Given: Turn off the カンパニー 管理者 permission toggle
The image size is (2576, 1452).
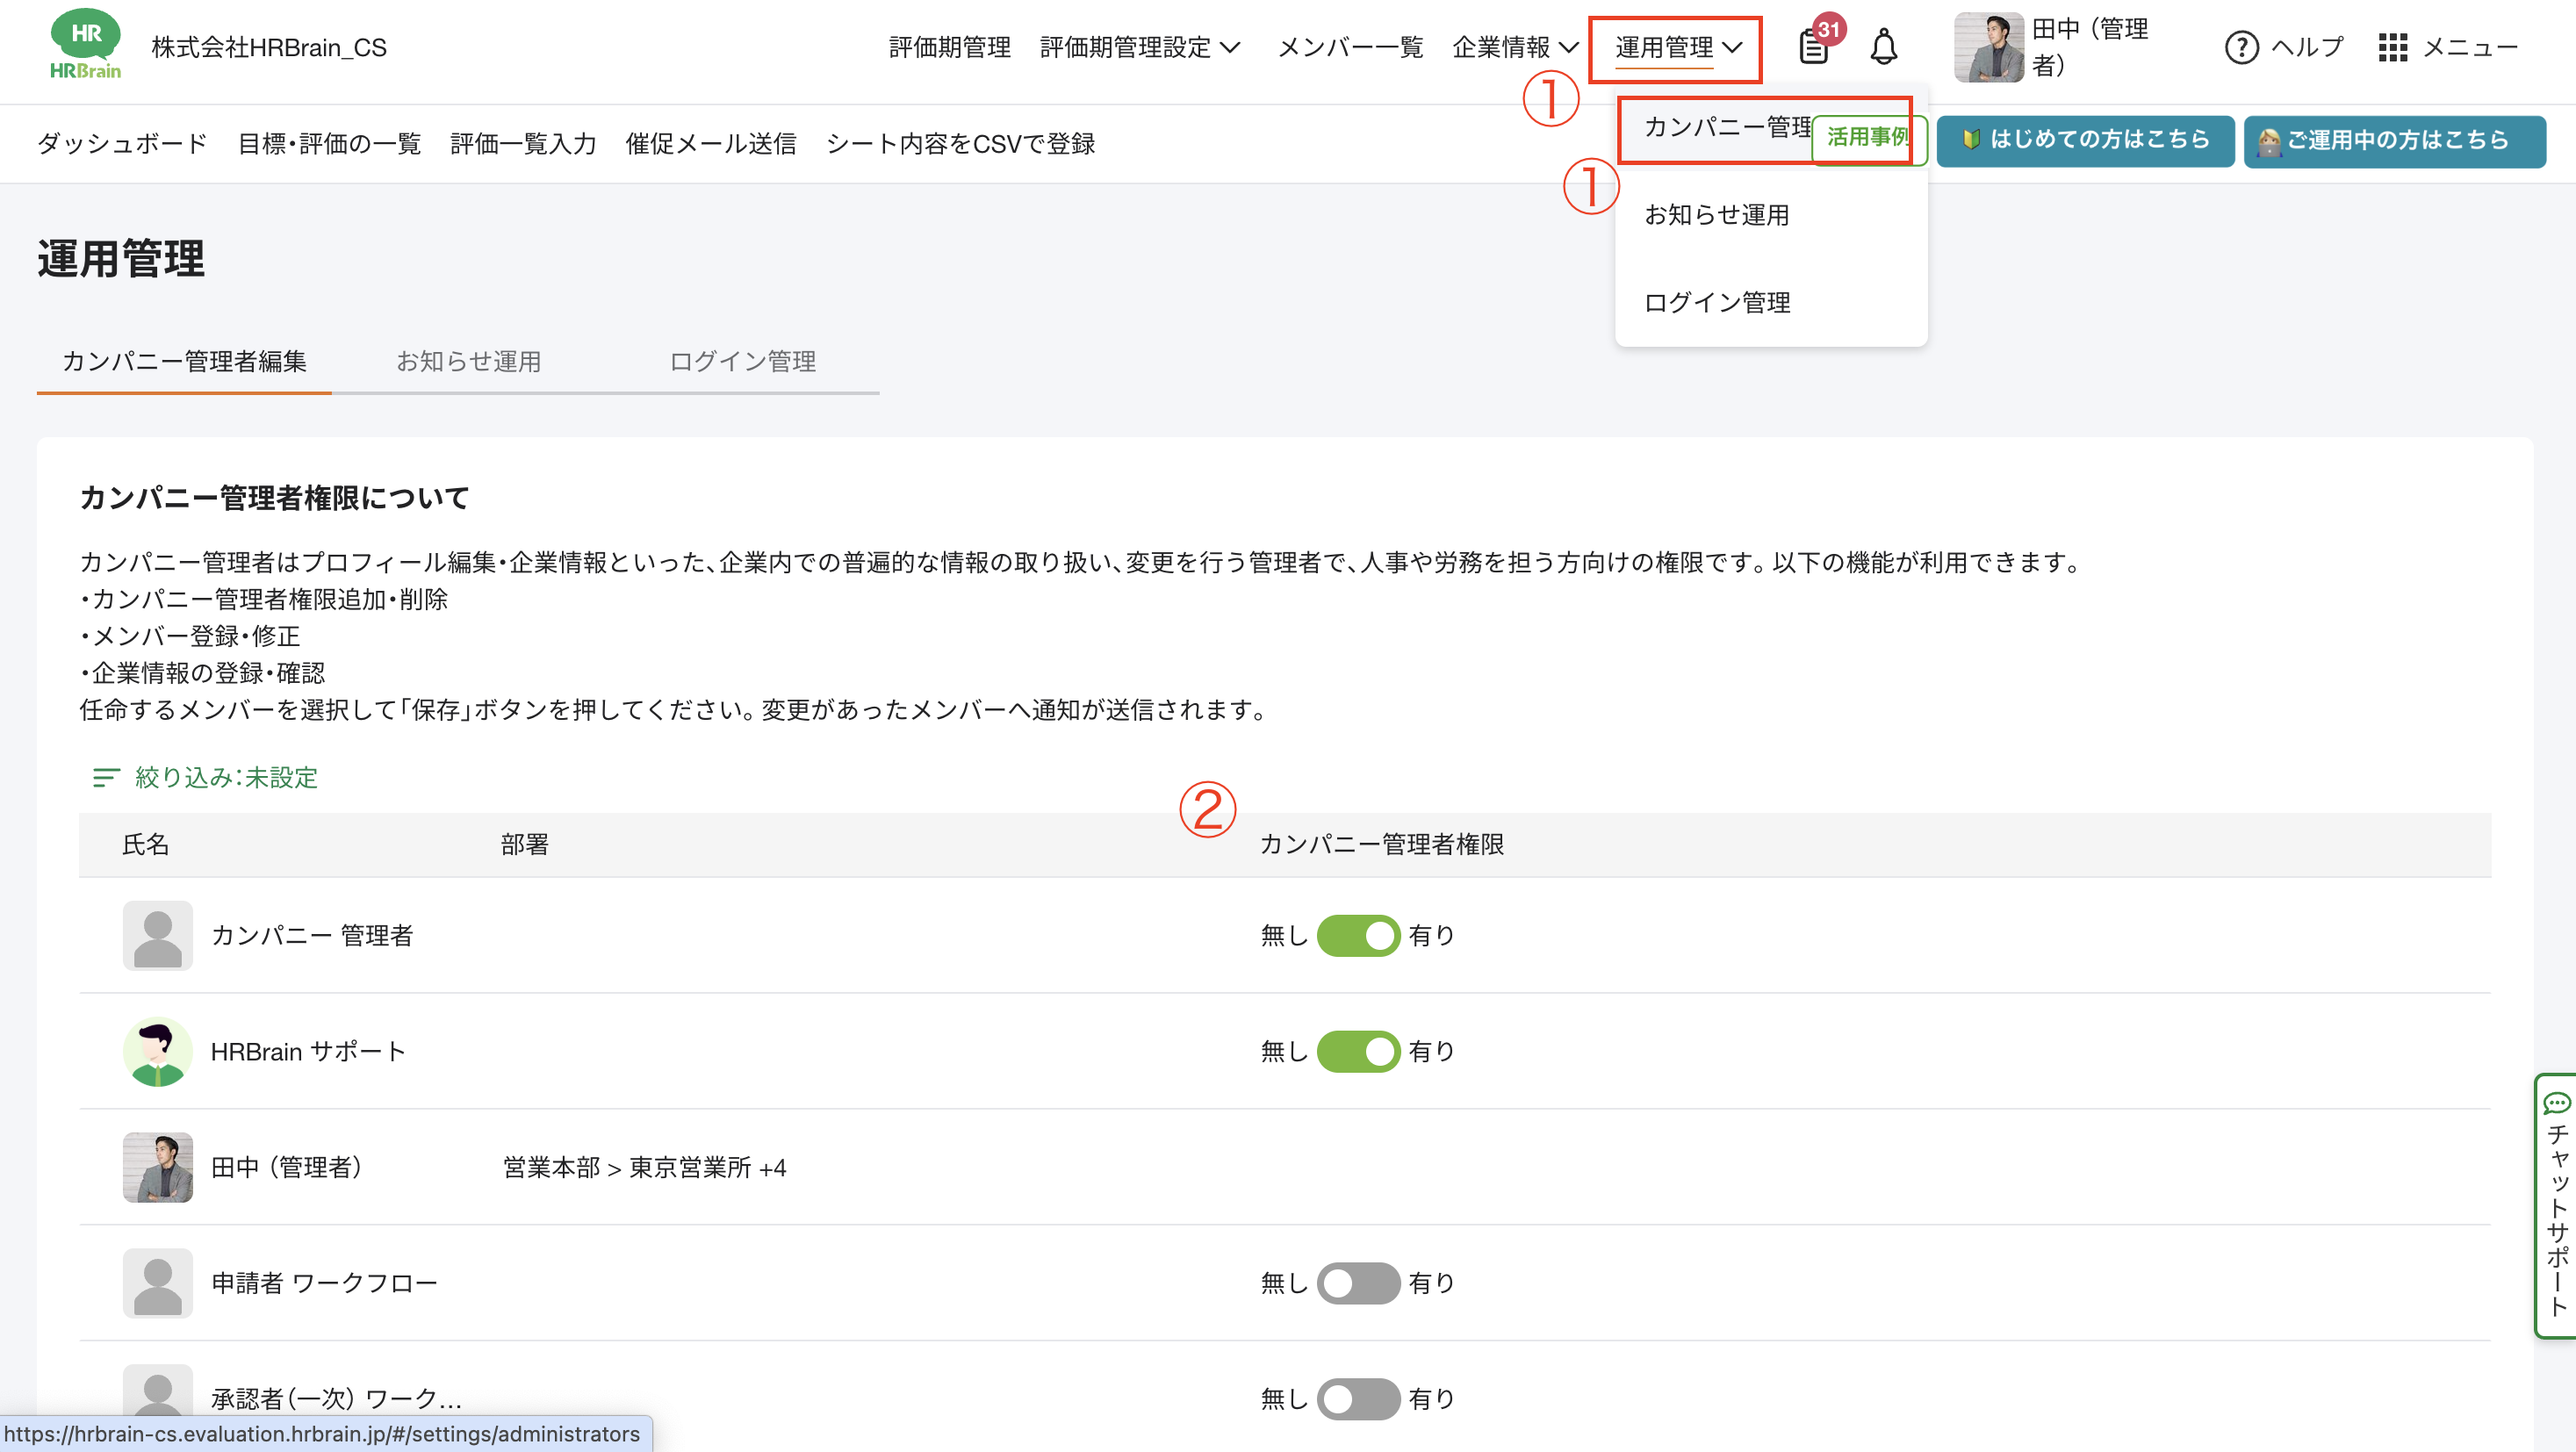Looking at the screenshot, I should click(x=1358, y=936).
